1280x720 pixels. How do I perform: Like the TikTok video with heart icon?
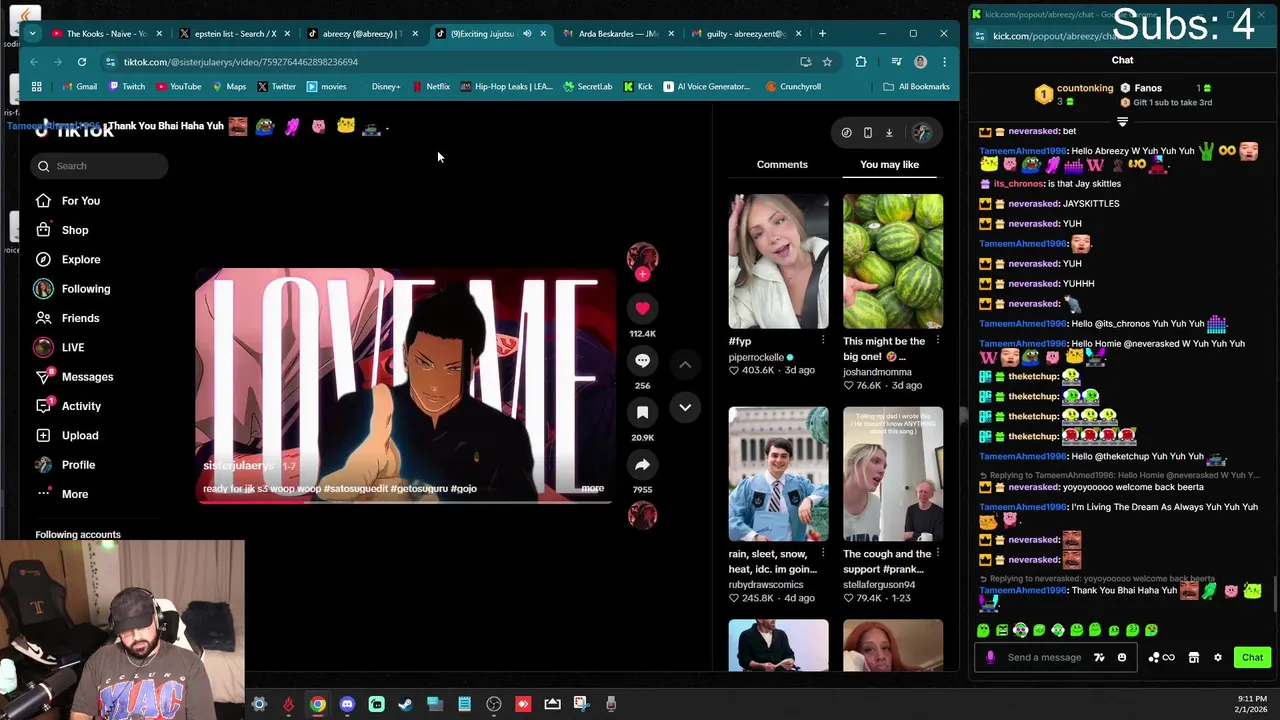pos(642,308)
